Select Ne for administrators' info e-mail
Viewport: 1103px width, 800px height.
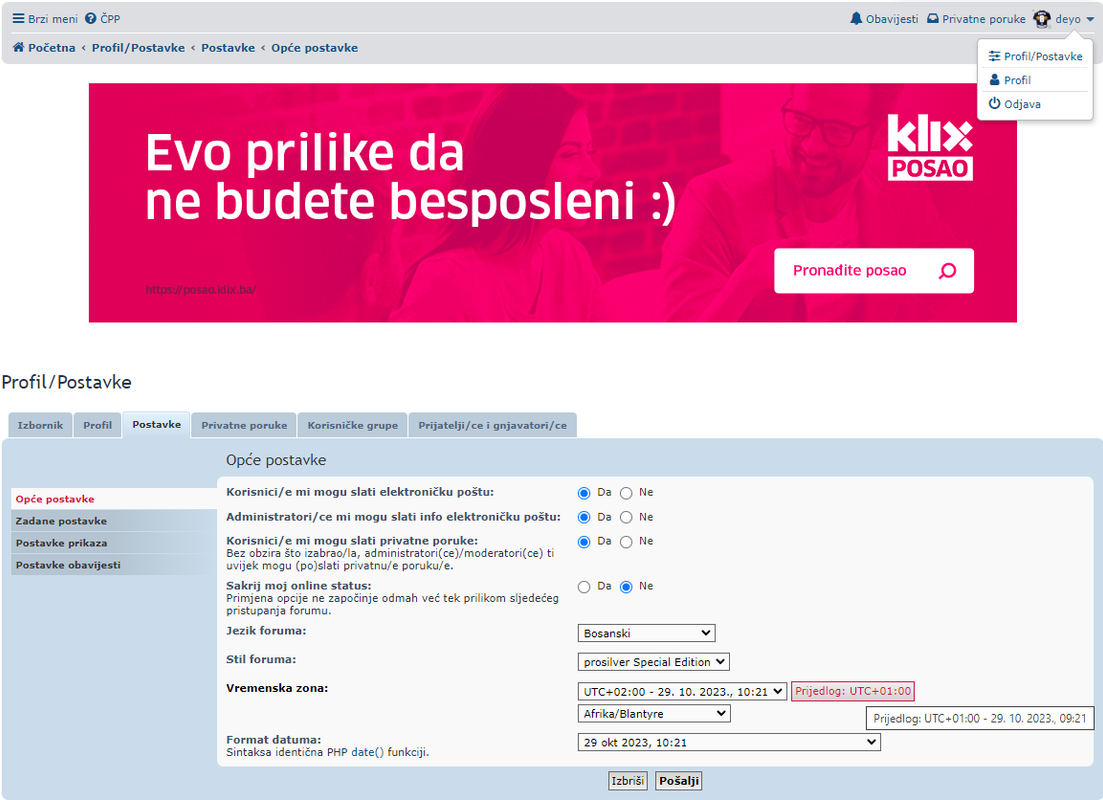(626, 517)
